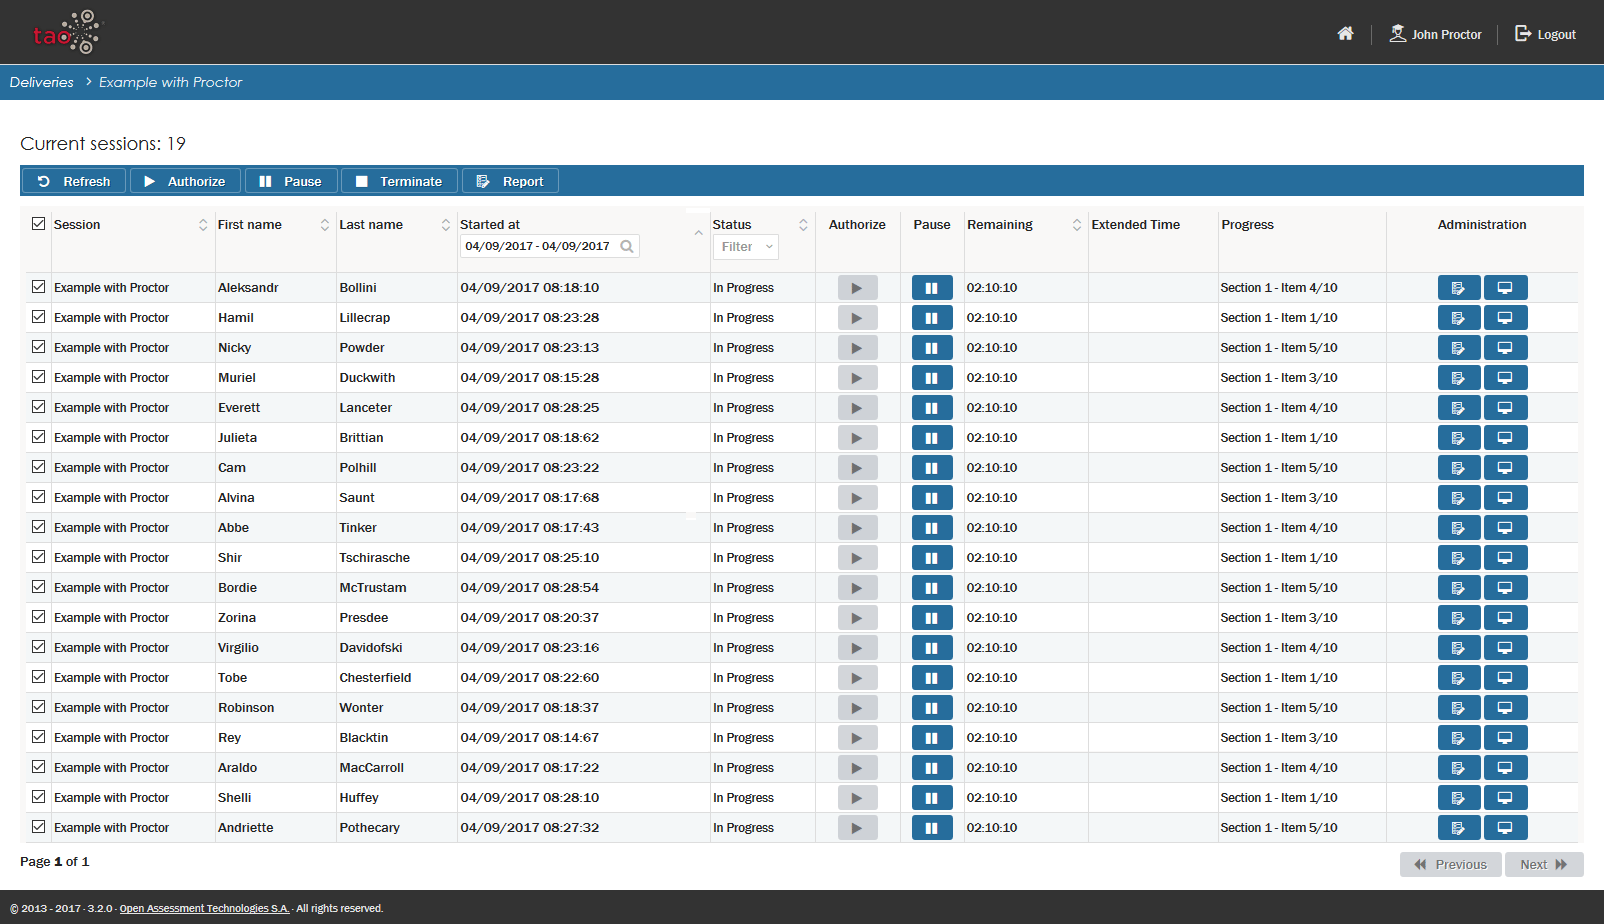The height and width of the screenshot is (924, 1604).
Task: Open Open Assessment Technologies S.A. link
Action: (x=204, y=908)
